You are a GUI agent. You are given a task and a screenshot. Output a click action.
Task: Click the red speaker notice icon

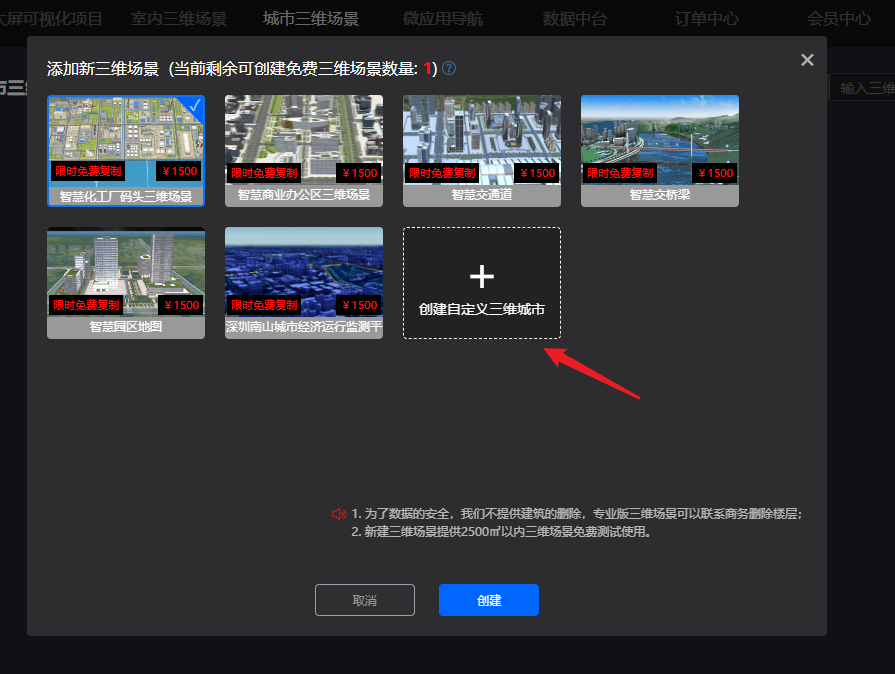pyautogui.click(x=339, y=514)
